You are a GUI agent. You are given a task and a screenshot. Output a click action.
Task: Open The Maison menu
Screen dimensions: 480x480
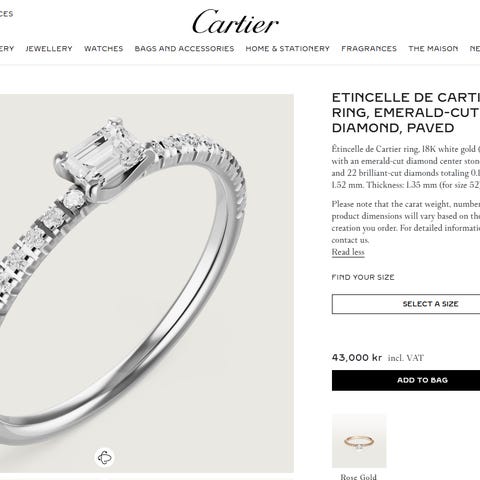[x=433, y=49]
